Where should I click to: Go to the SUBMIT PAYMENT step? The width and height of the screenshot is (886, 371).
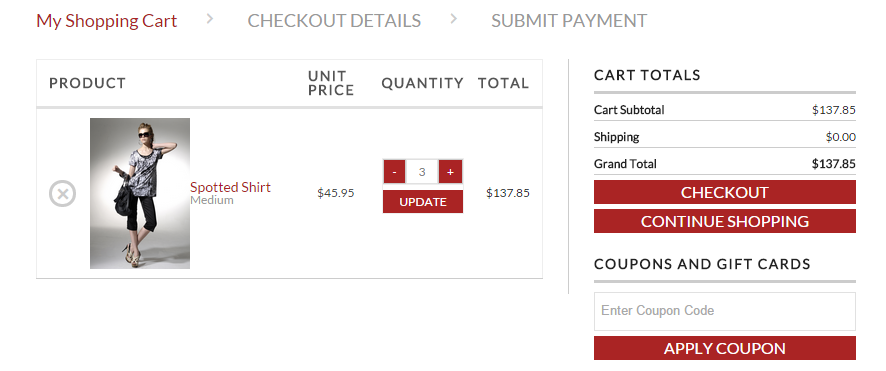click(x=569, y=21)
